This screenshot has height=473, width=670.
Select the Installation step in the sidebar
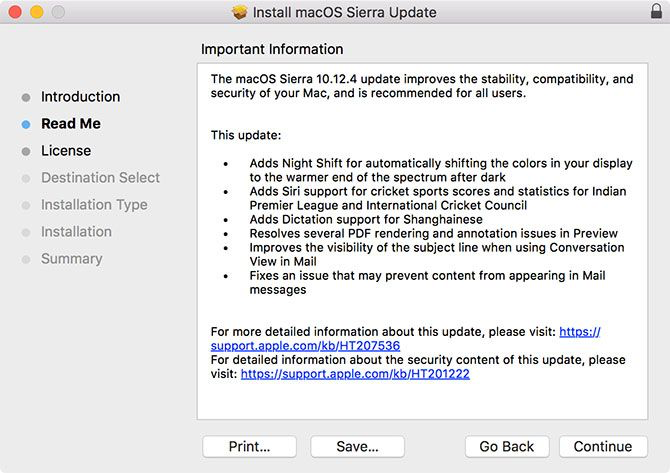(x=76, y=232)
